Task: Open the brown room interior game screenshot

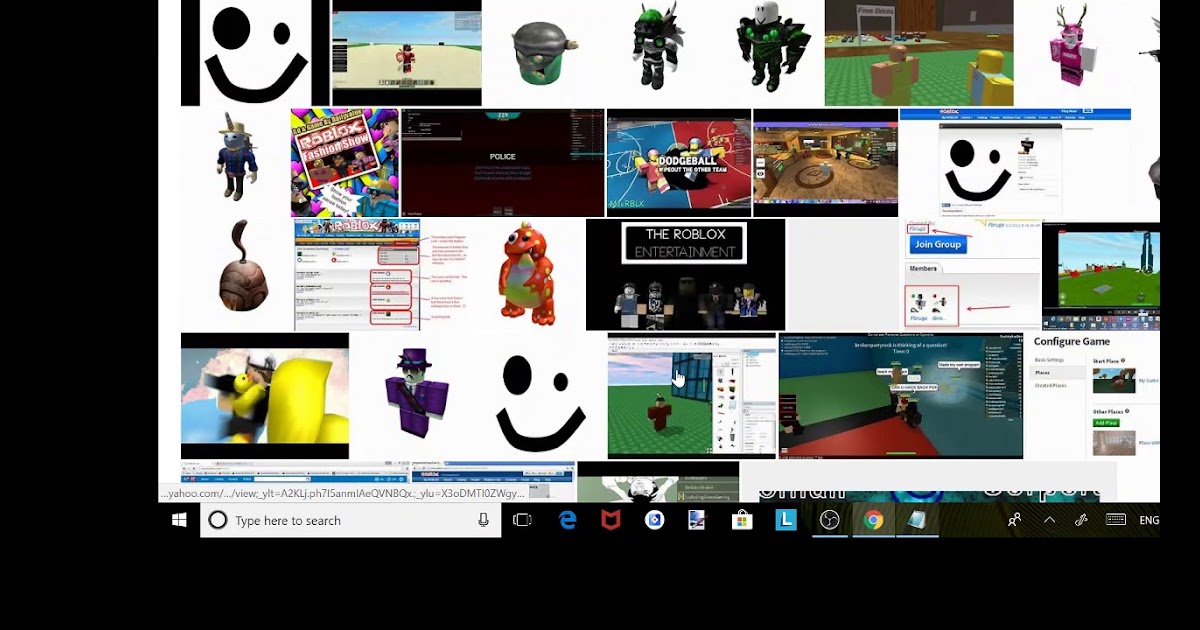Action: 826,163
